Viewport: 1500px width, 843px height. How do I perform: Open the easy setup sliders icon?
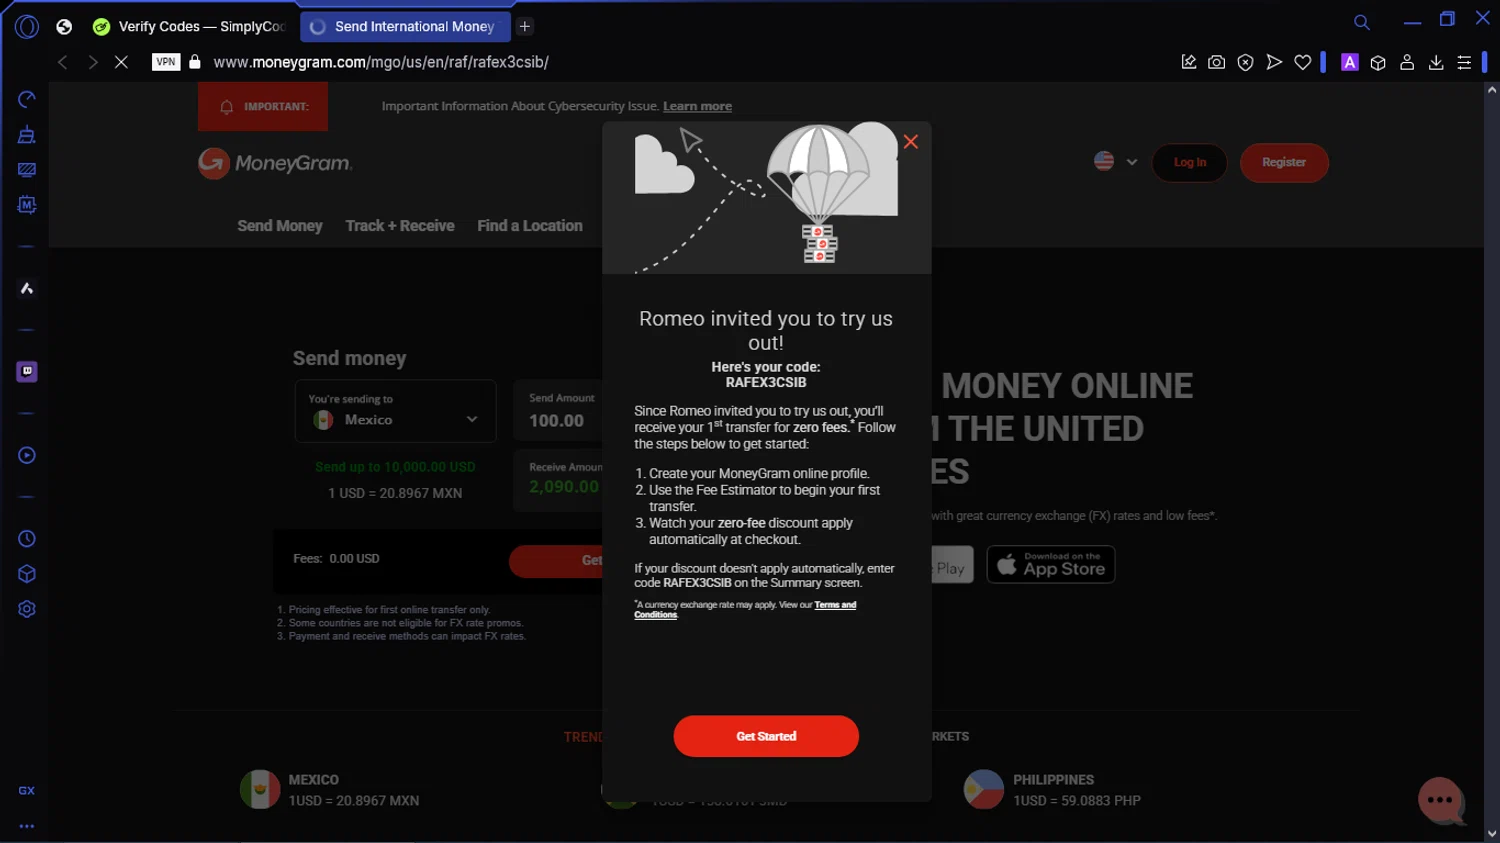pos(1464,62)
